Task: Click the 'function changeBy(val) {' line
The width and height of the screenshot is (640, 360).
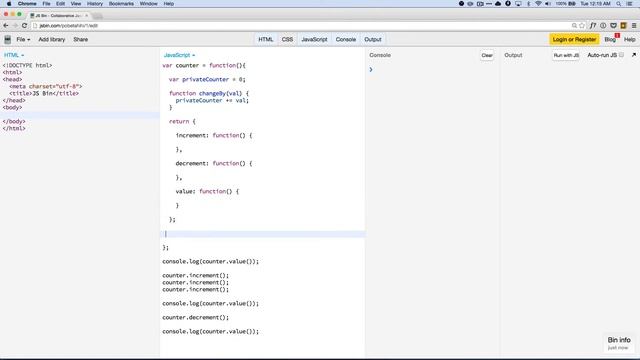Action: [x=209, y=93]
